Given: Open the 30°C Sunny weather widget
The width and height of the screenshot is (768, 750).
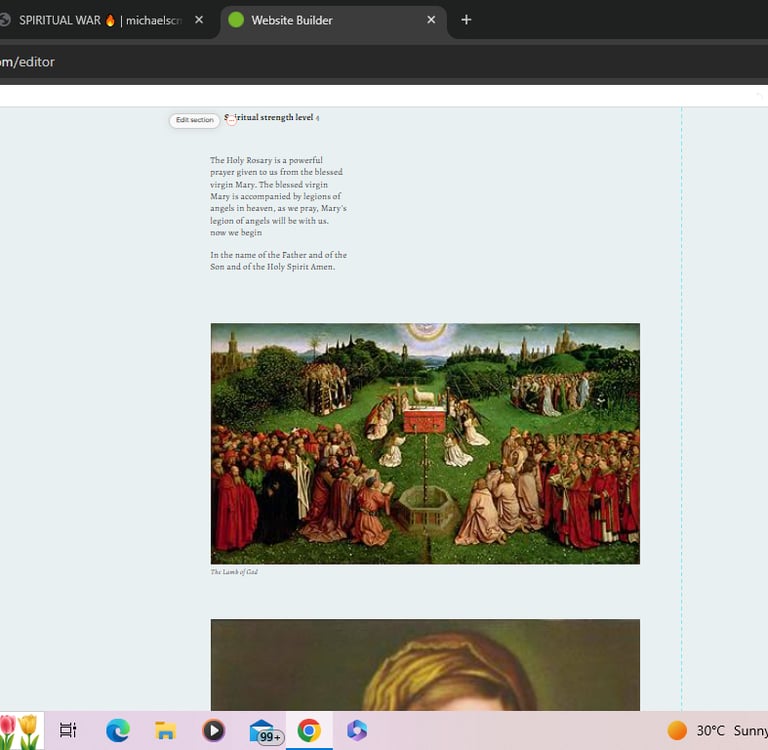Looking at the screenshot, I should click(x=718, y=730).
